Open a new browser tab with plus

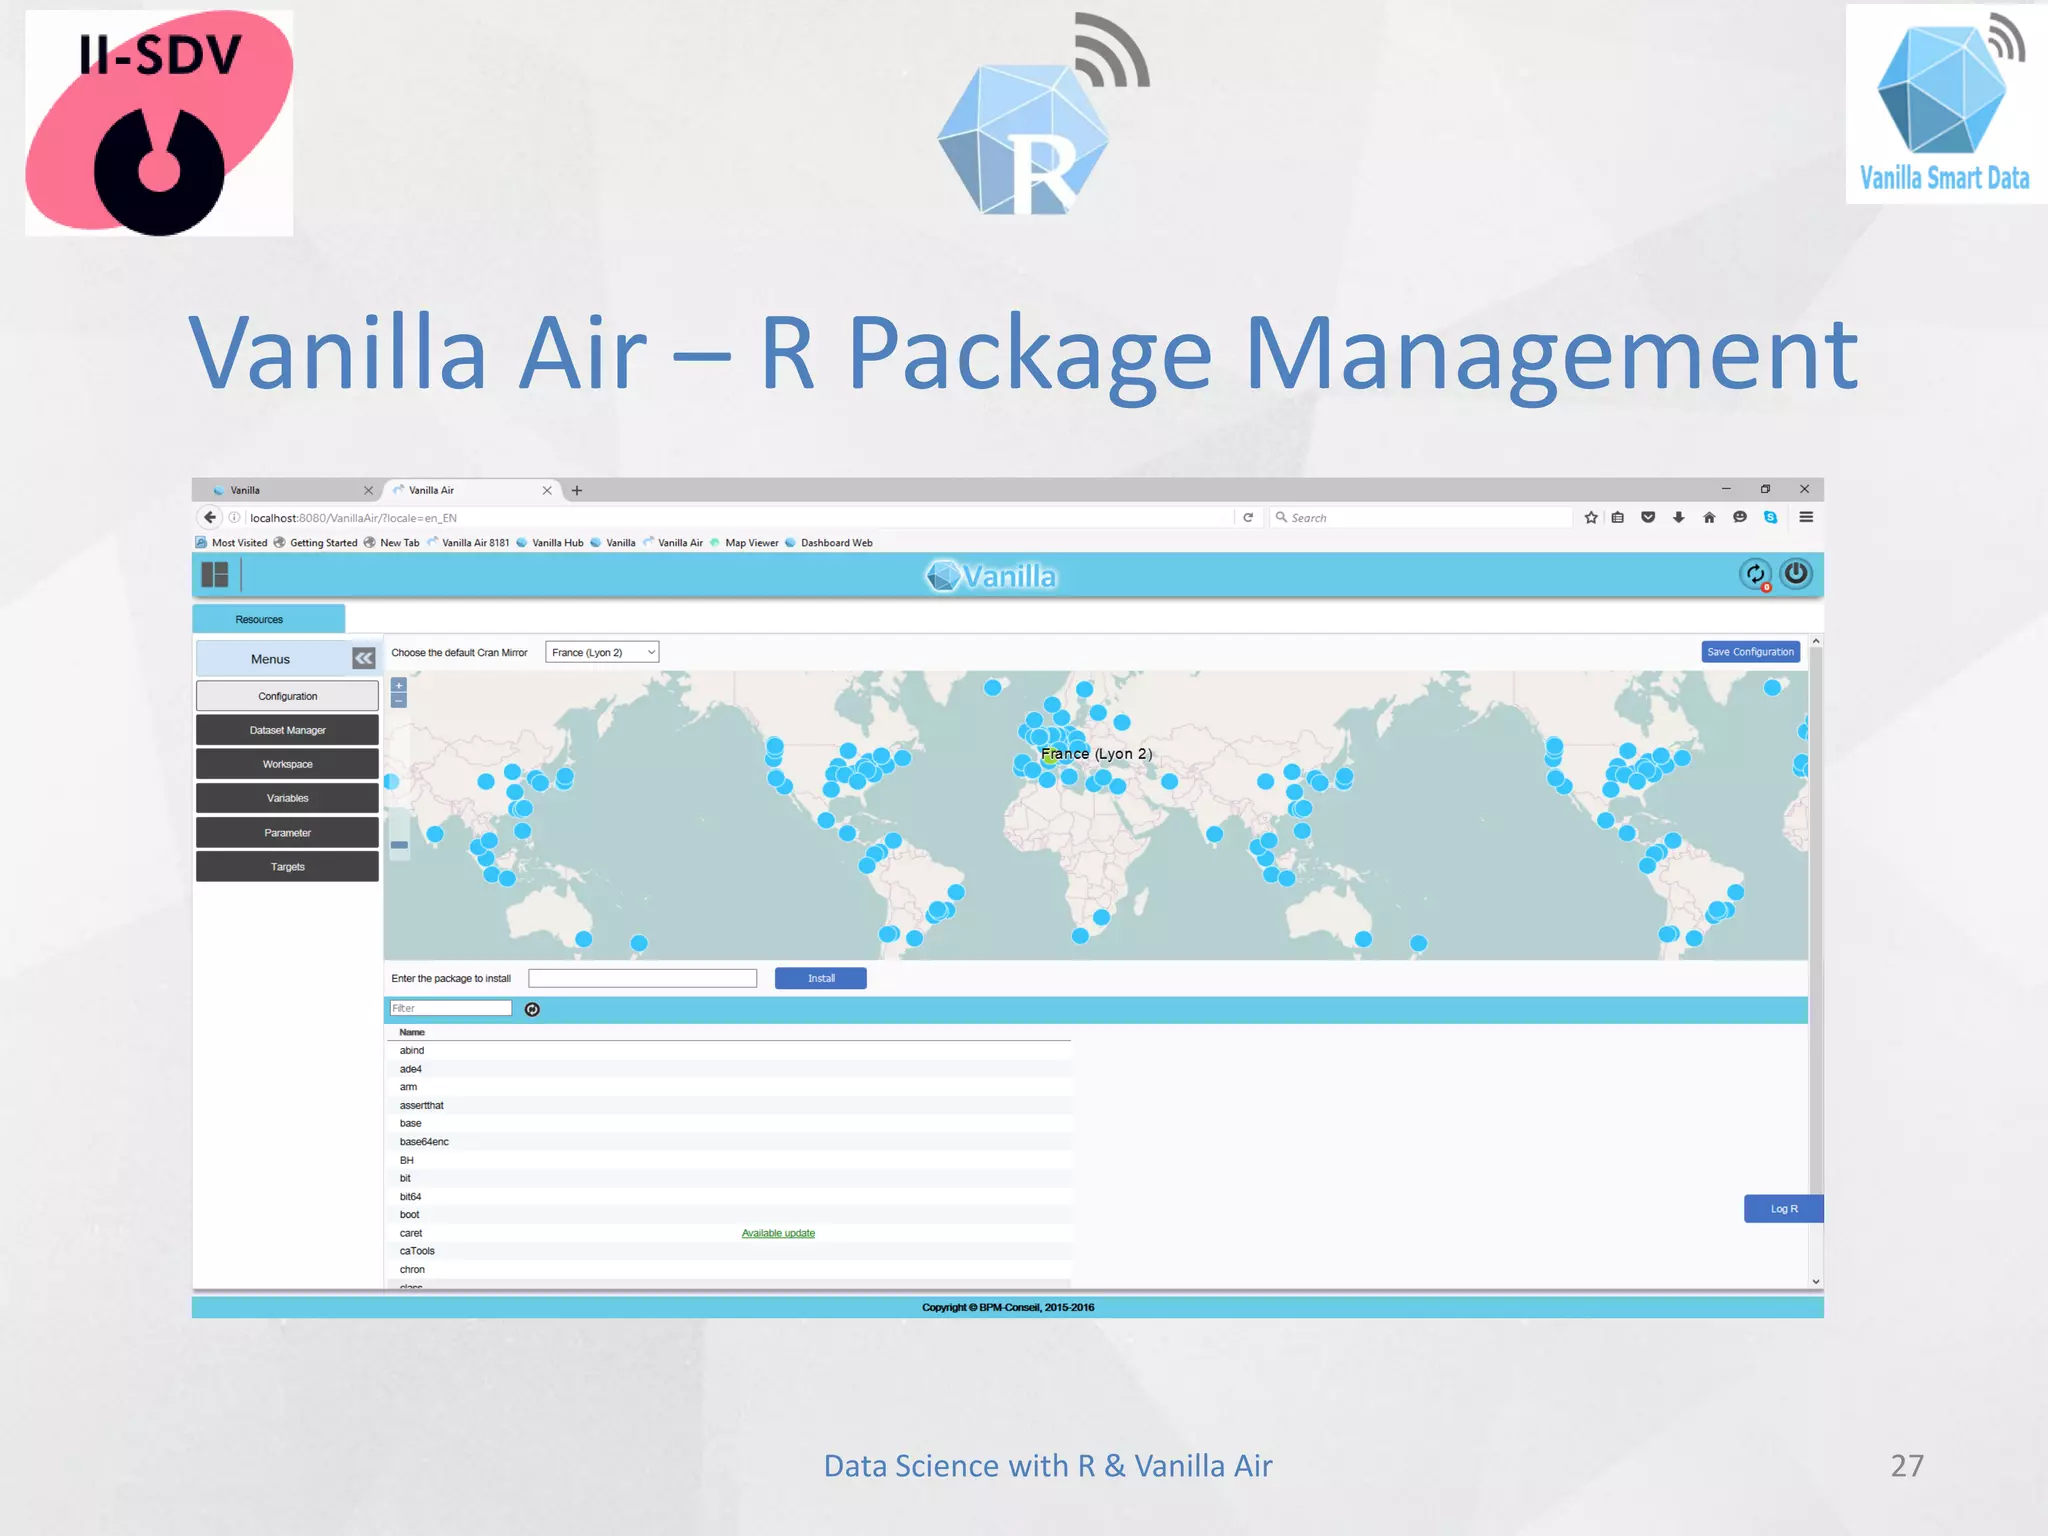click(x=577, y=490)
